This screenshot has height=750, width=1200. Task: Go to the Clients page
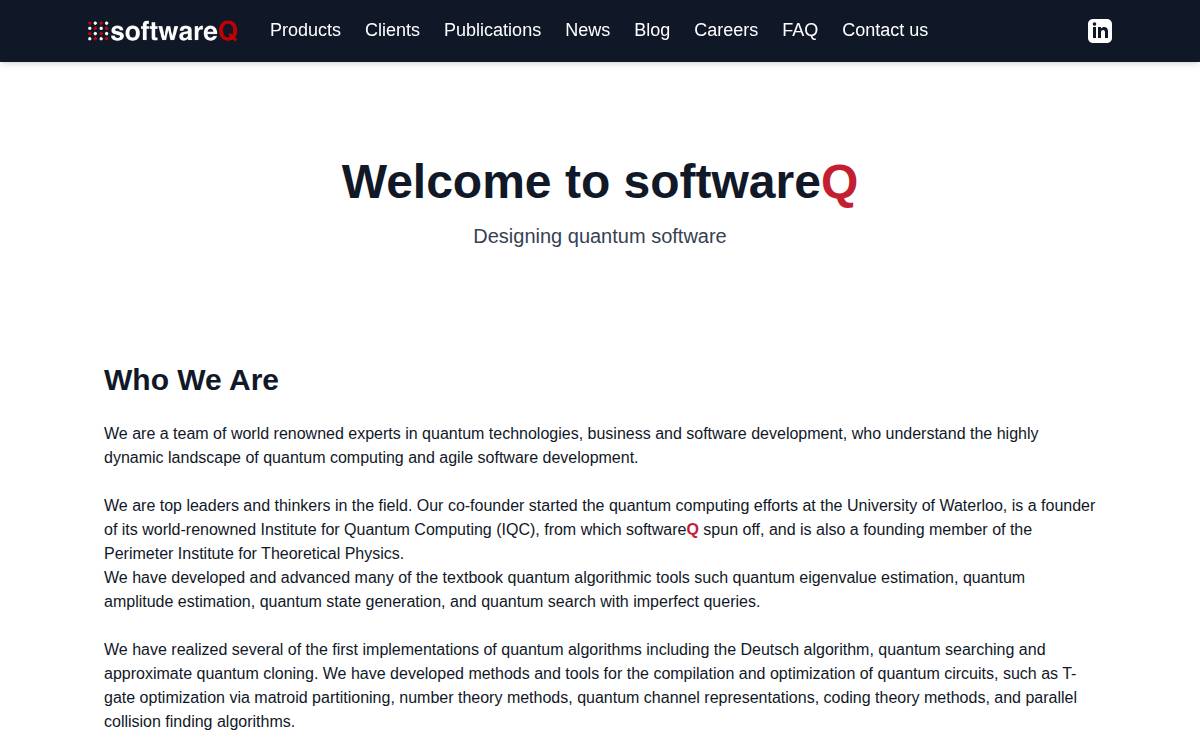click(392, 30)
